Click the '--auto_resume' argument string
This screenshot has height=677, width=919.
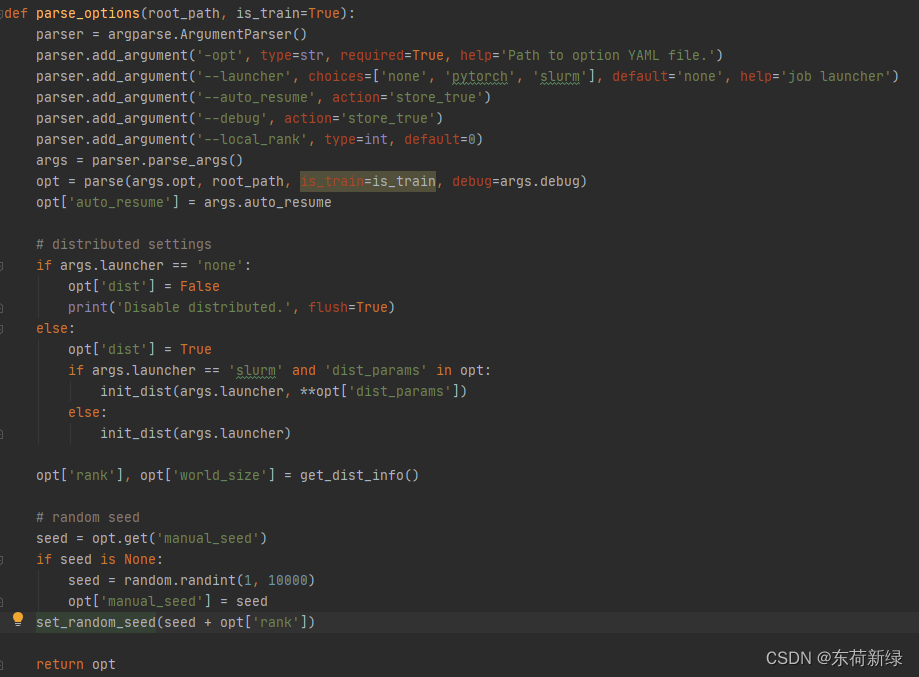[x=256, y=97]
